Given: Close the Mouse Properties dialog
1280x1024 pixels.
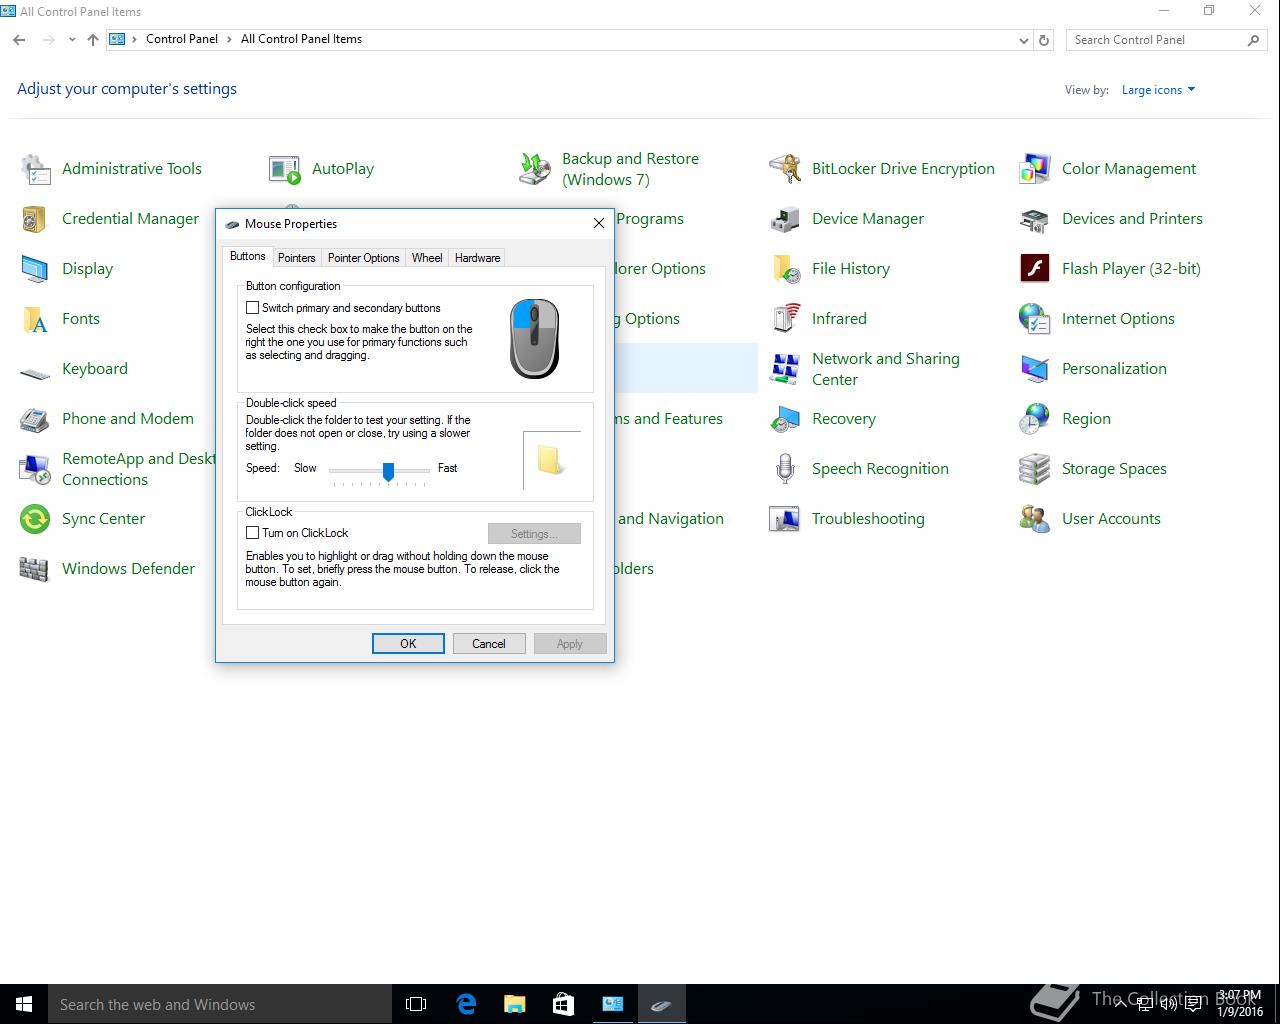Looking at the screenshot, I should [x=599, y=223].
